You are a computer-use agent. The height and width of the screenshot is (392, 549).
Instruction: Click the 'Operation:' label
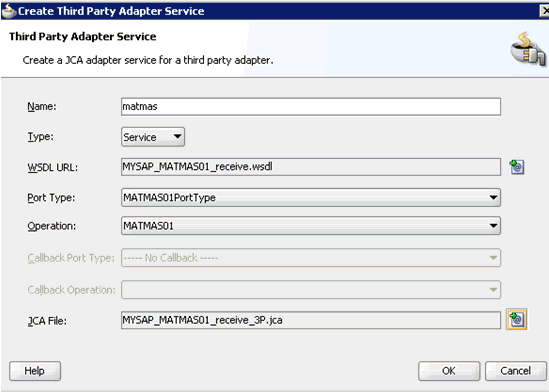(51, 226)
